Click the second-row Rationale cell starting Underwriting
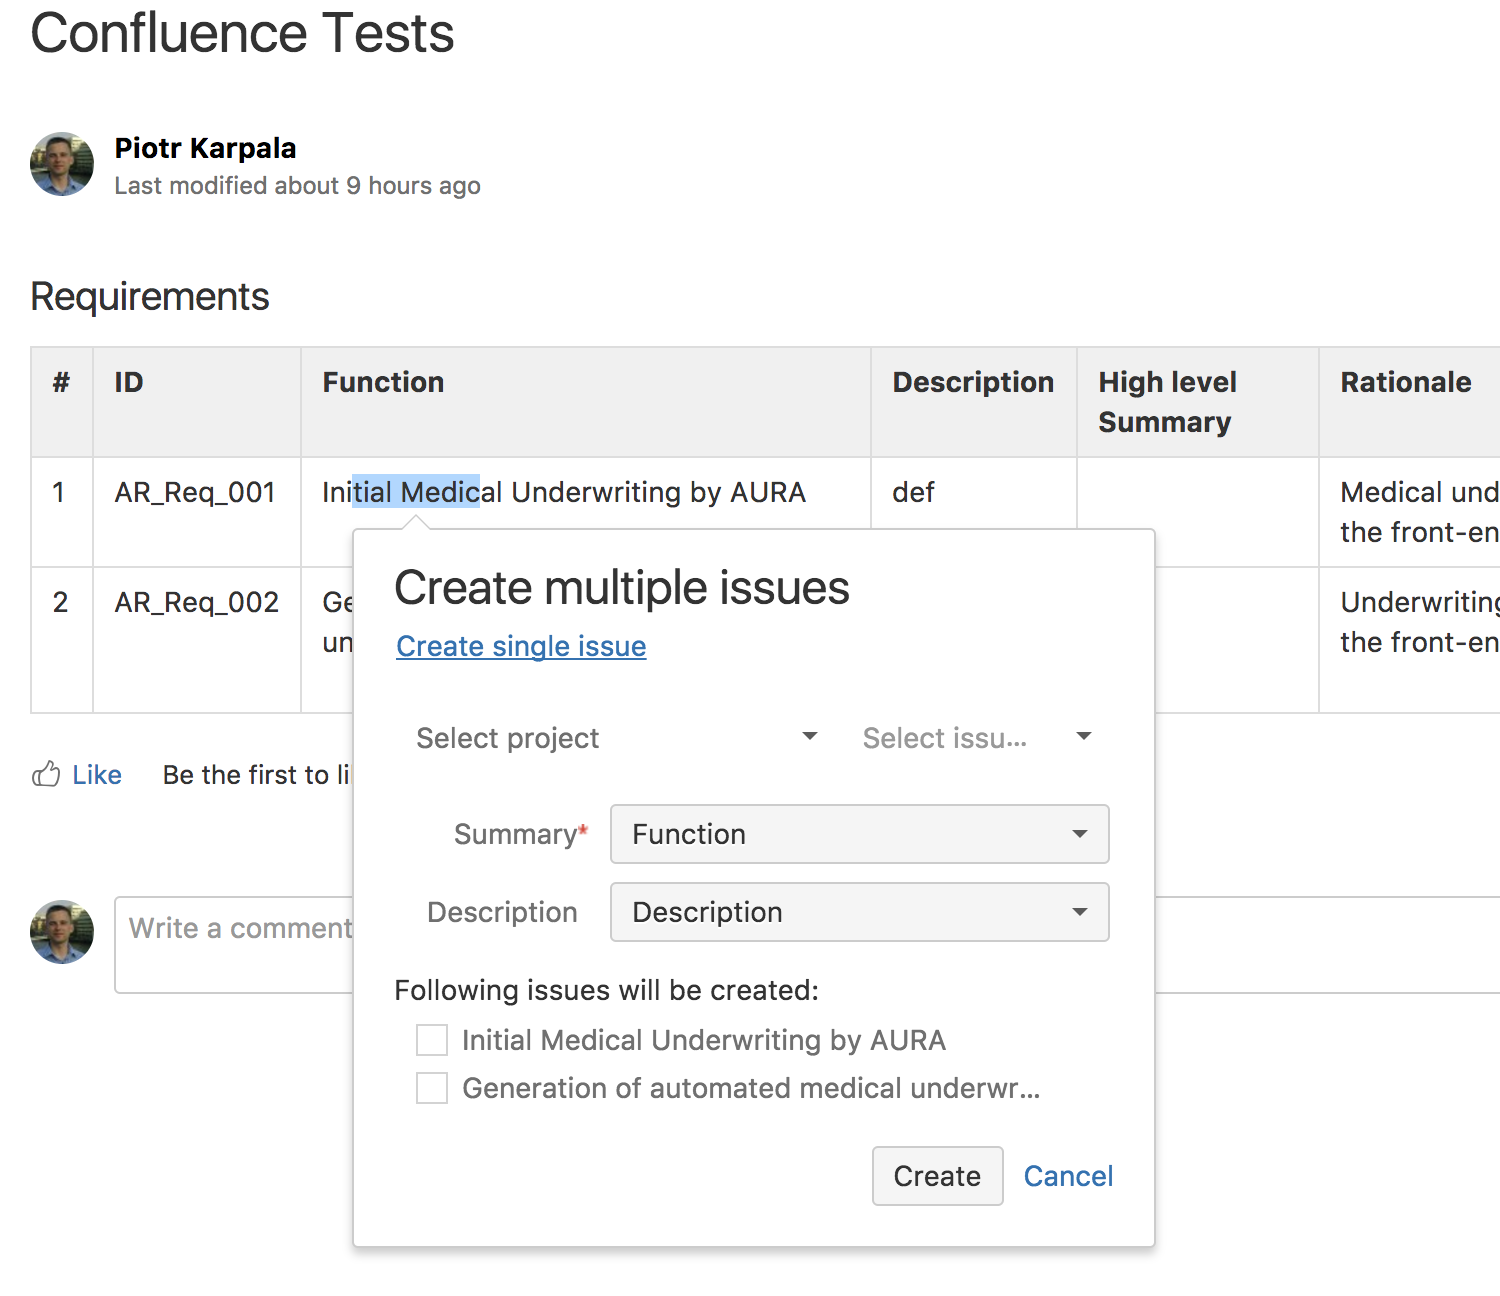1500x1296 pixels. click(1409, 640)
